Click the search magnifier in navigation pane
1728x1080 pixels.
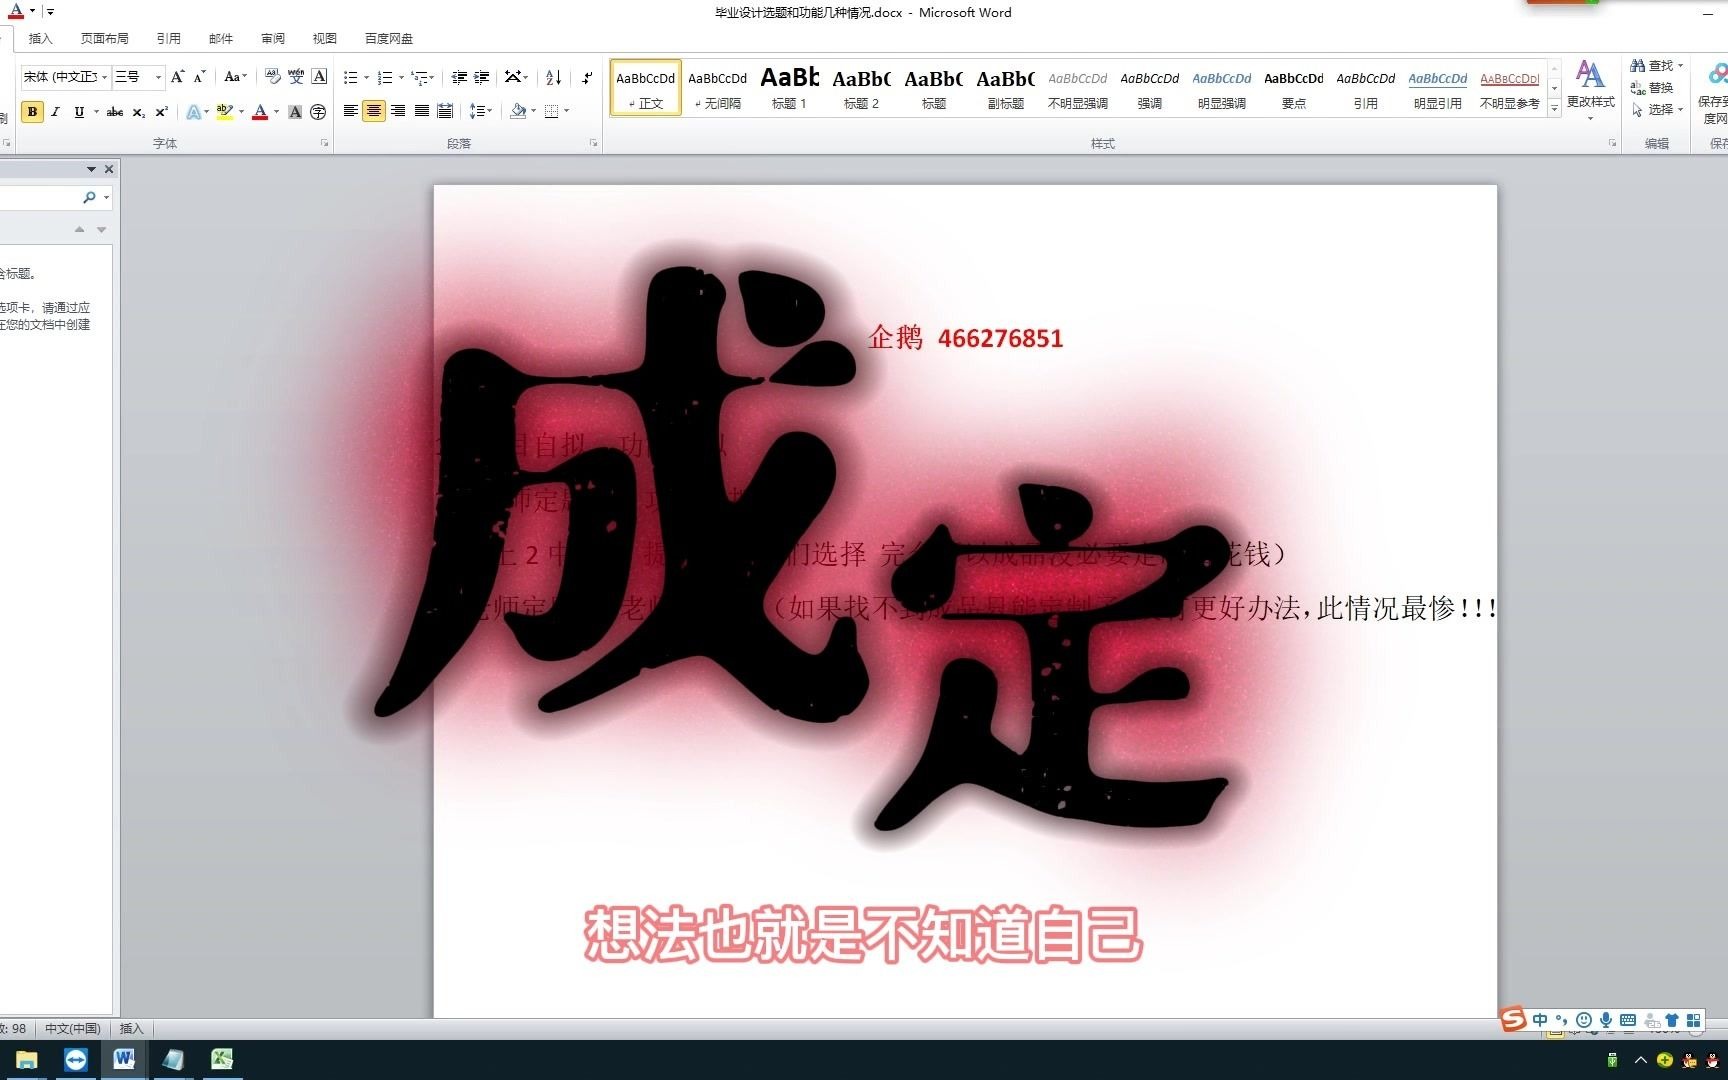[89, 197]
